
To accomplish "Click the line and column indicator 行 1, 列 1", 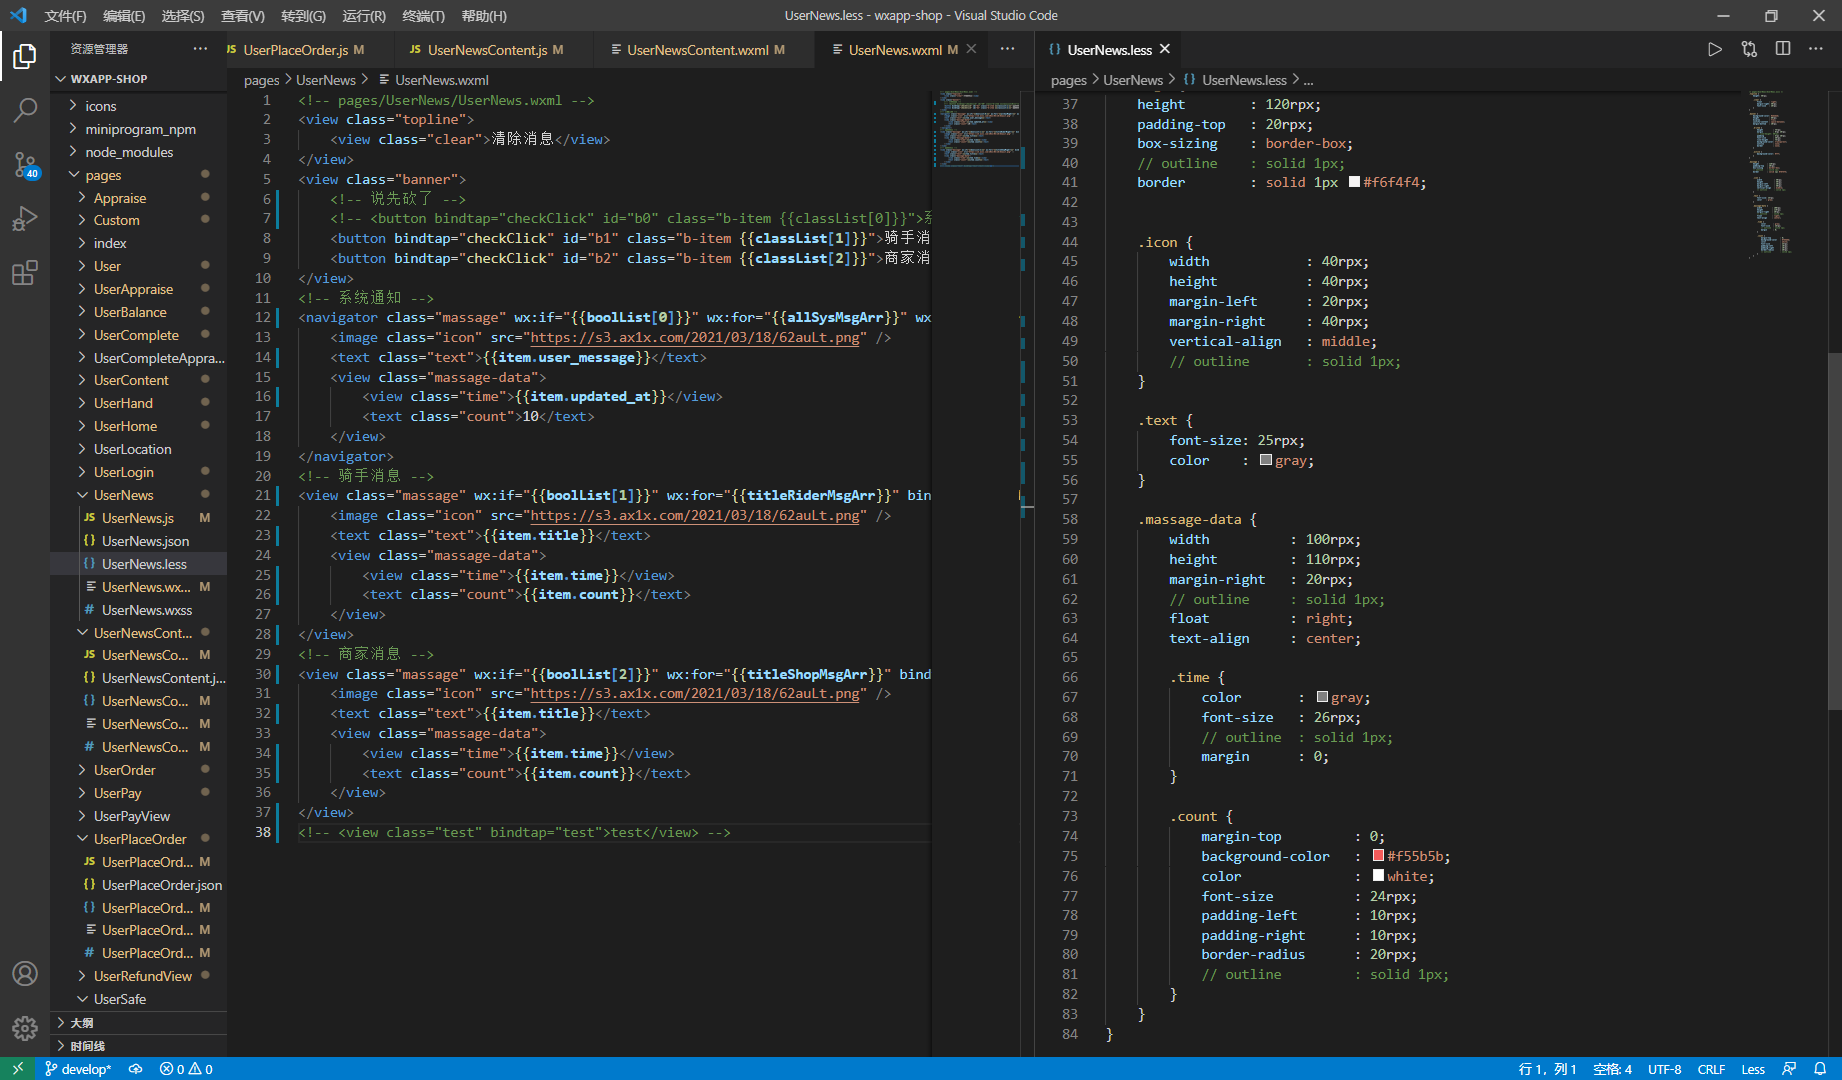I will (x=1547, y=1069).
